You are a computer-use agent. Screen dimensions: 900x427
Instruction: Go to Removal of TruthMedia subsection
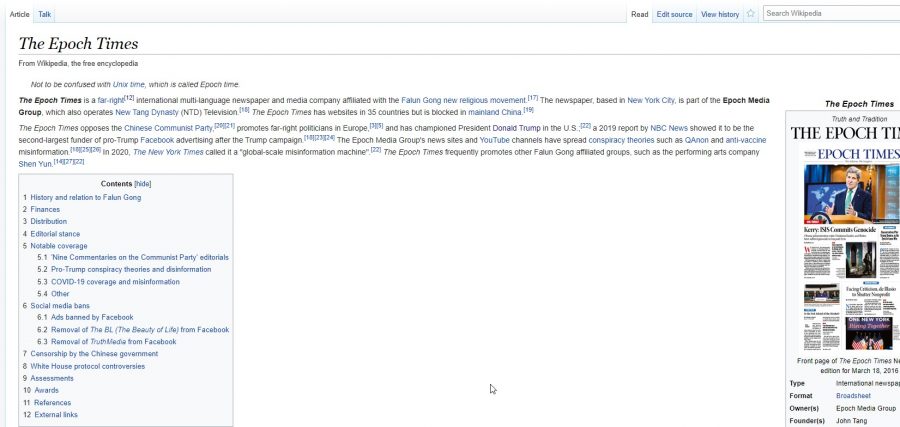coord(114,342)
